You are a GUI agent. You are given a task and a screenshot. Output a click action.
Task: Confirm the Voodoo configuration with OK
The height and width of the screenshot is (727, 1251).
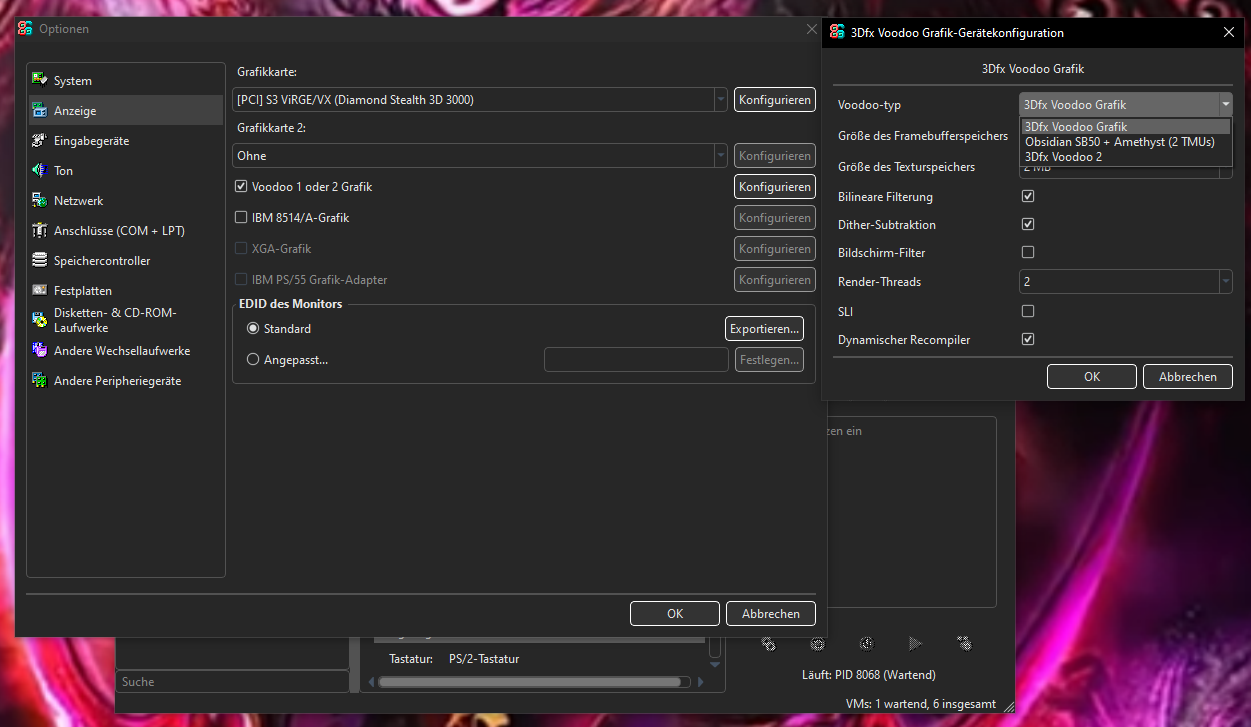1091,376
